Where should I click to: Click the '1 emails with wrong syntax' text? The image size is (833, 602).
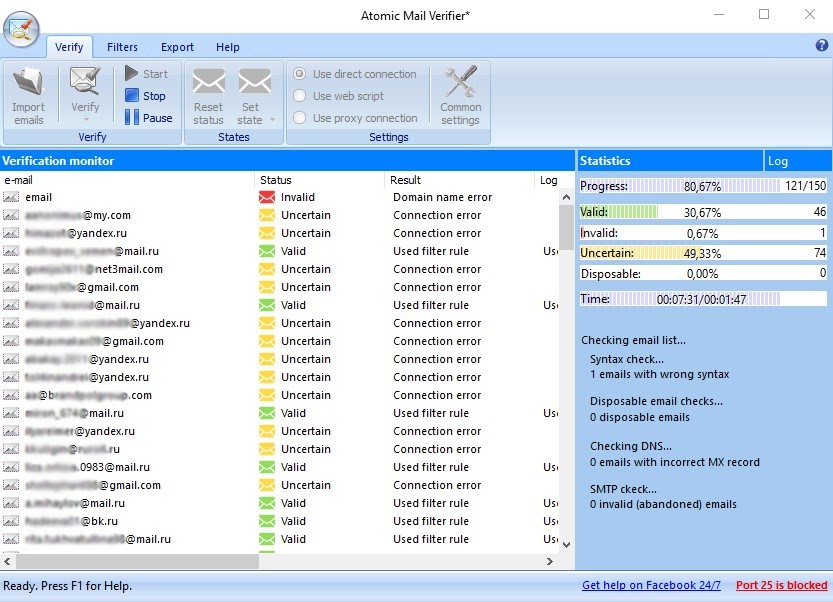click(x=659, y=375)
